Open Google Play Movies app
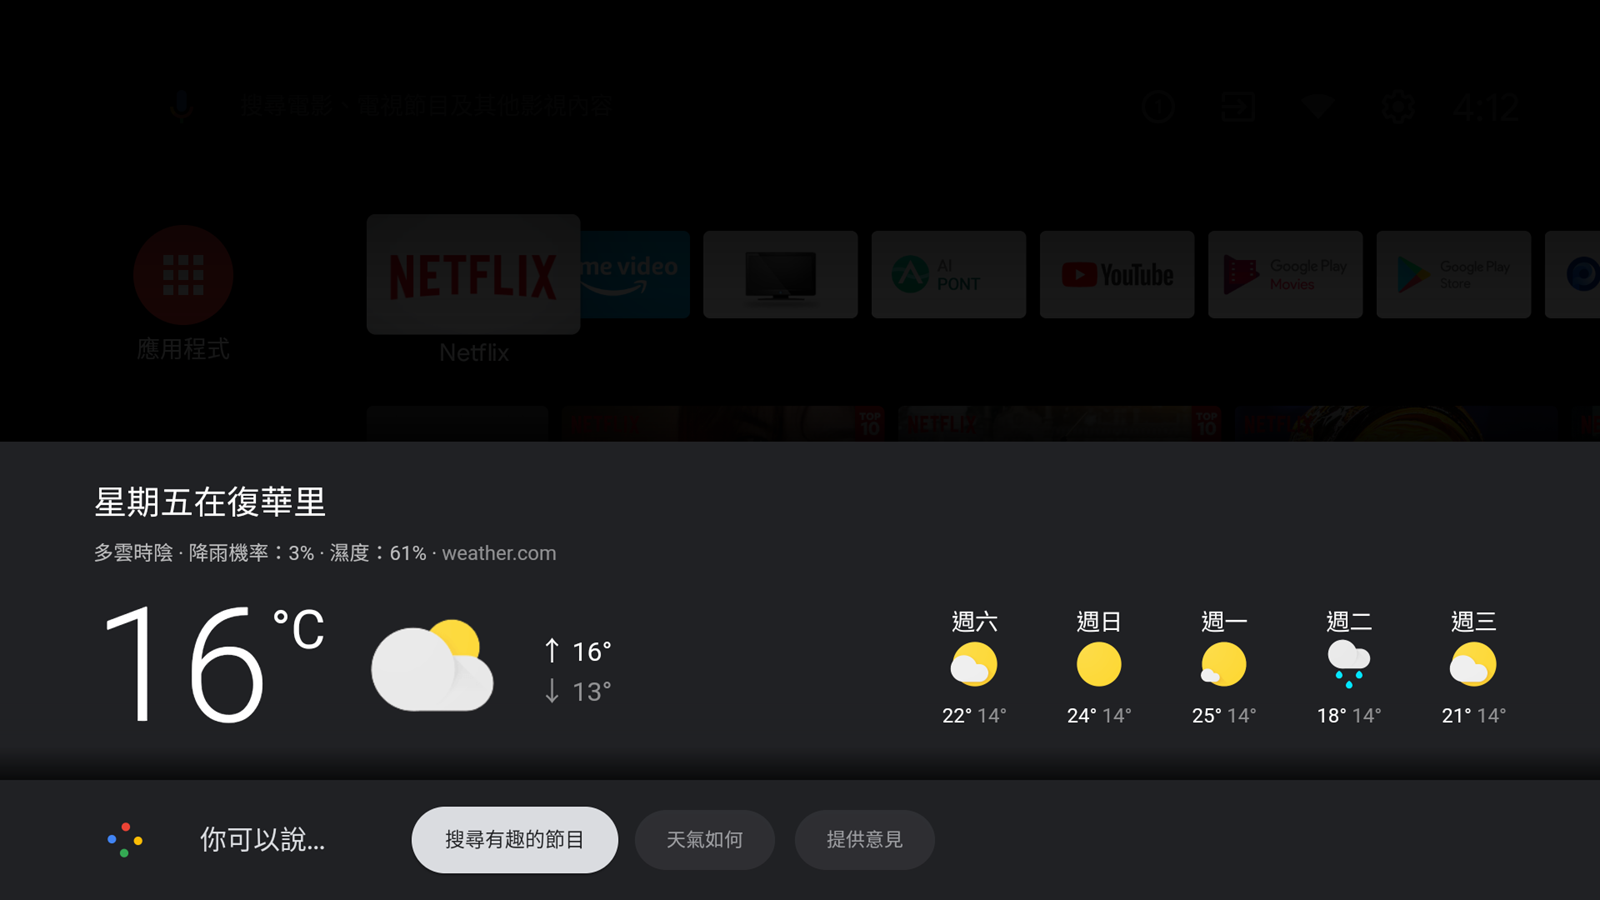Image resolution: width=1600 pixels, height=900 pixels. click(1285, 275)
